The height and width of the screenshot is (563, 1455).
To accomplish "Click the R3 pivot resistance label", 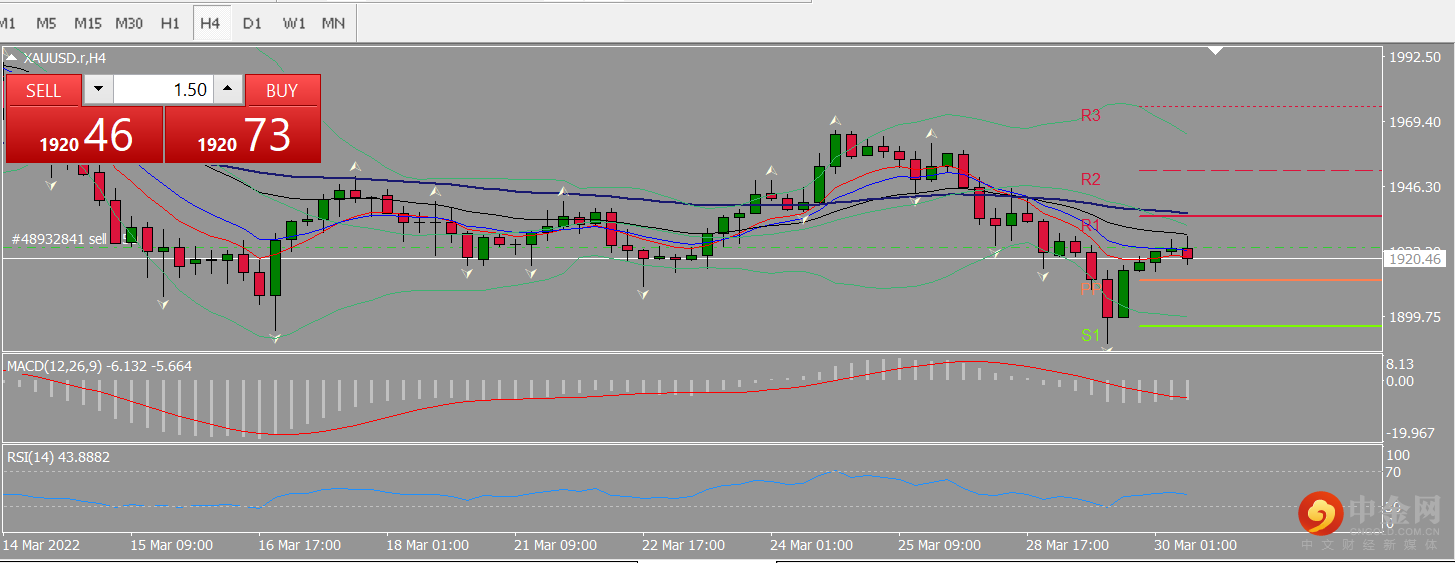I will 1090,116.
